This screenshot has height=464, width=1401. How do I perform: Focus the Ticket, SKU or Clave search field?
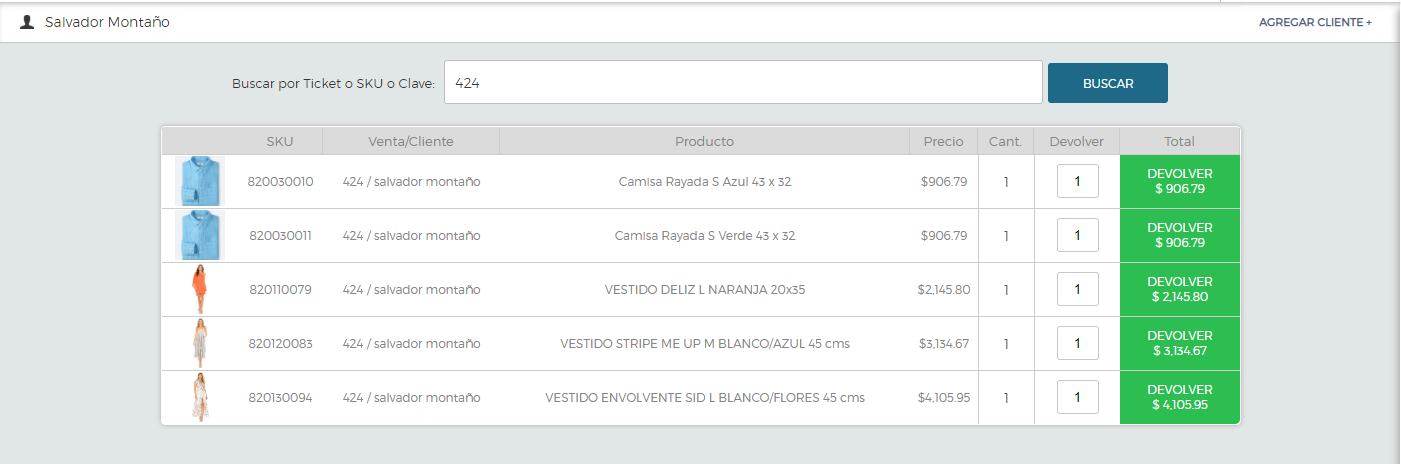coord(743,83)
